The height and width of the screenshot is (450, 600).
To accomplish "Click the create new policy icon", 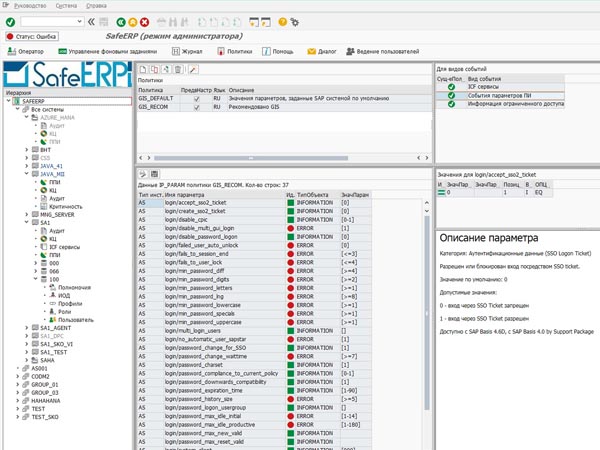I will 143,68.
